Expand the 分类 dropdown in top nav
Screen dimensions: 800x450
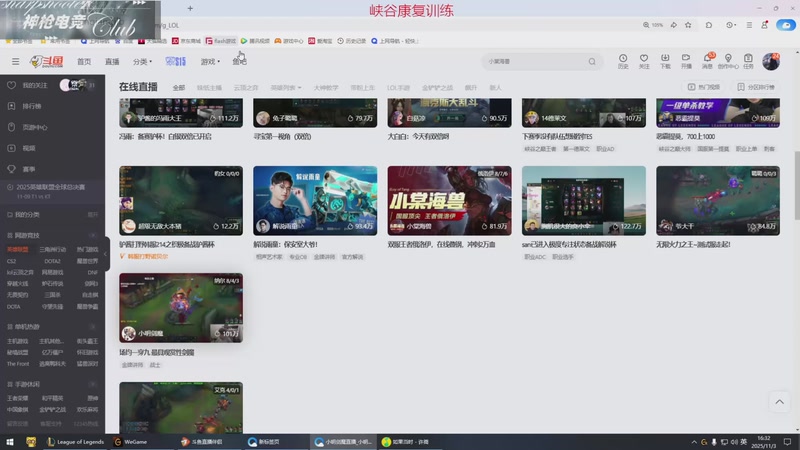pyautogui.click(x=142, y=61)
